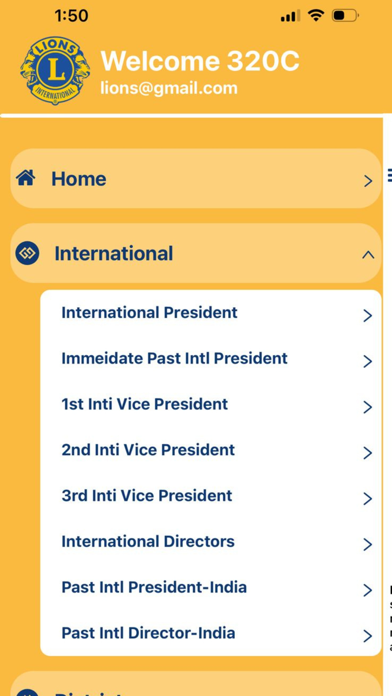
Task: Click the Home house icon
Action: tap(26, 178)
